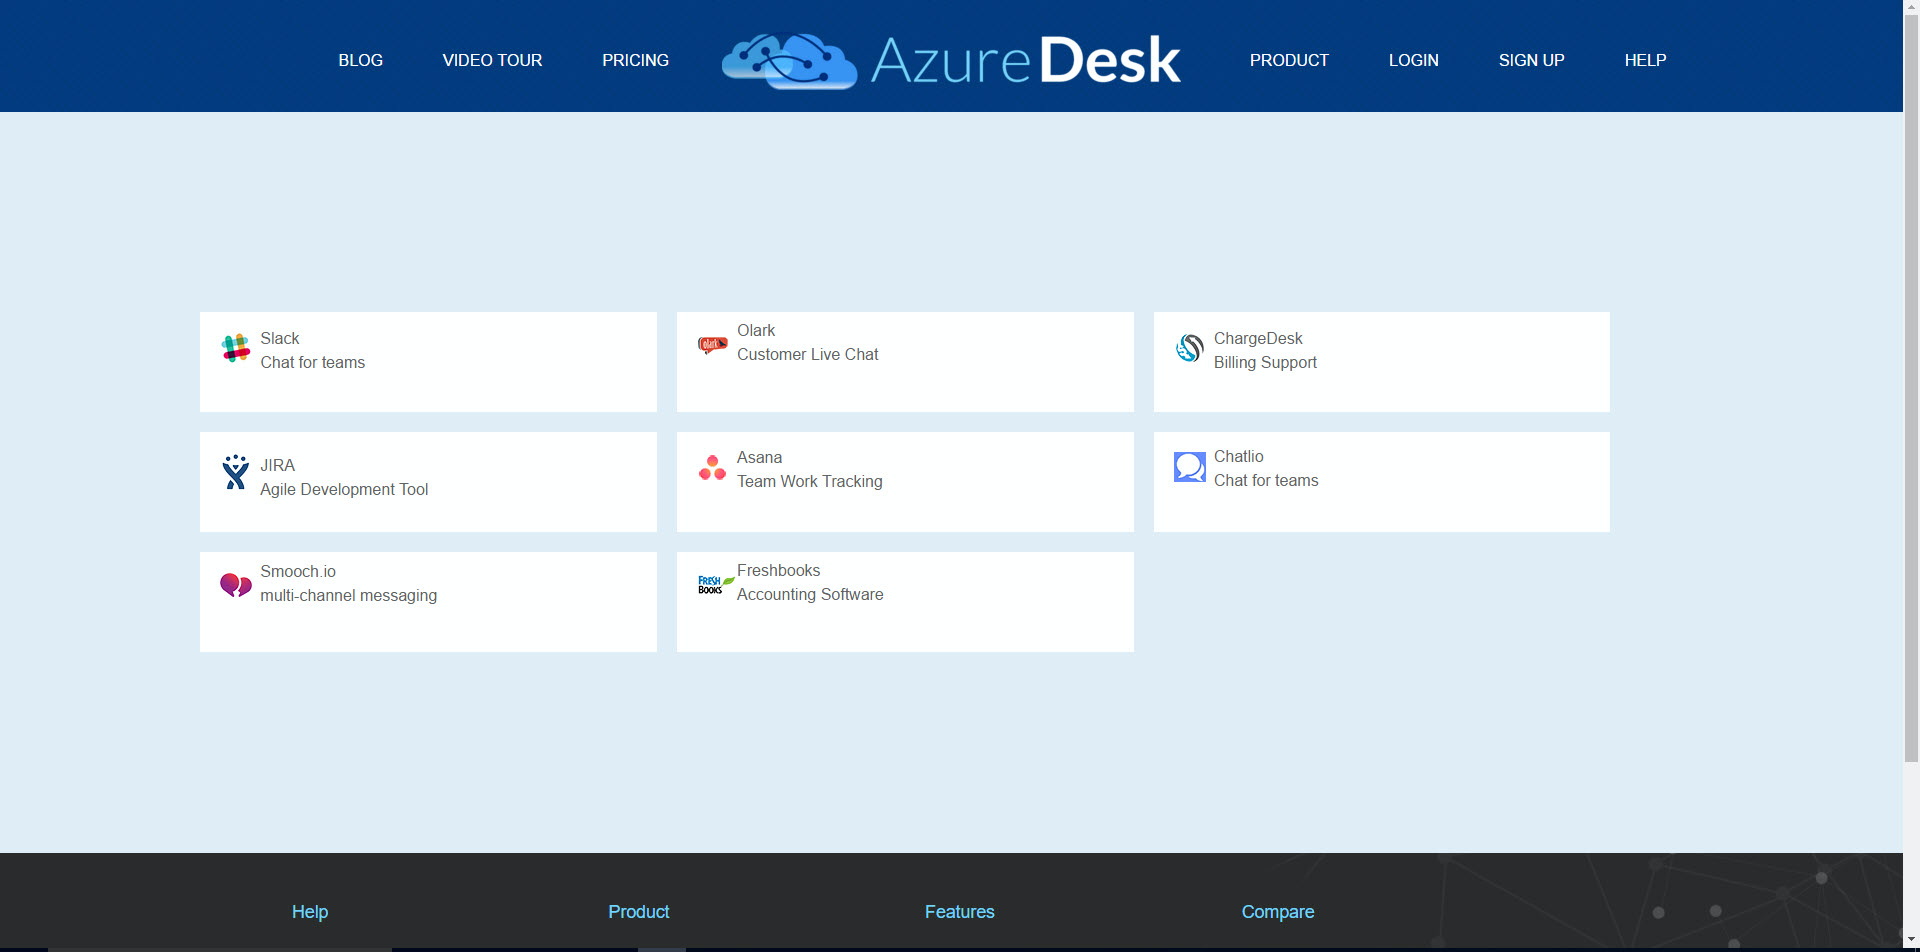Open the Pricing page
The width and height of the screenshot is (1920, 952).
636,60
